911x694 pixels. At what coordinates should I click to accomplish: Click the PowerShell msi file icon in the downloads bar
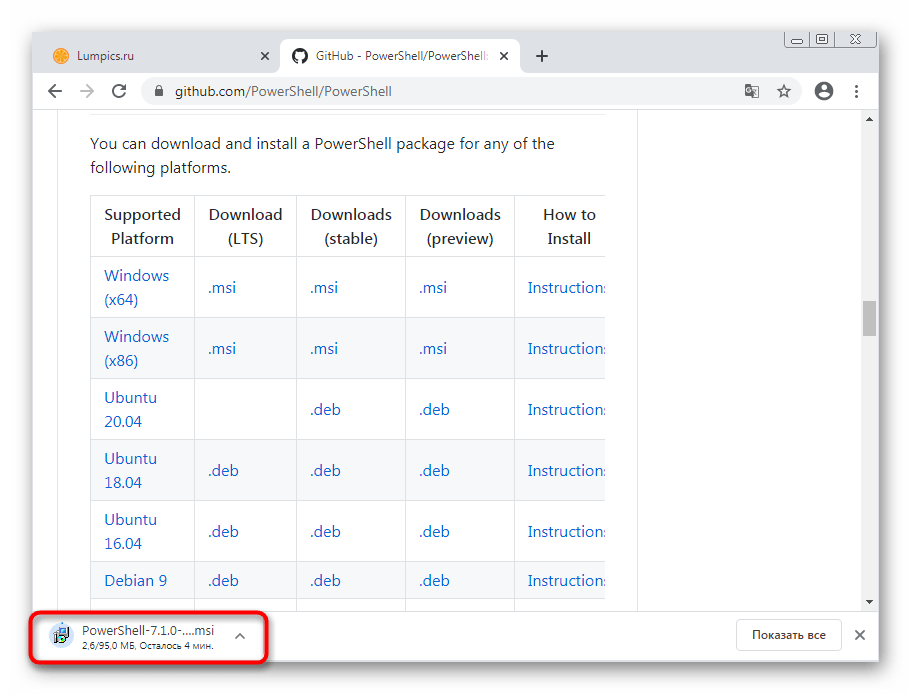(62, 634)
